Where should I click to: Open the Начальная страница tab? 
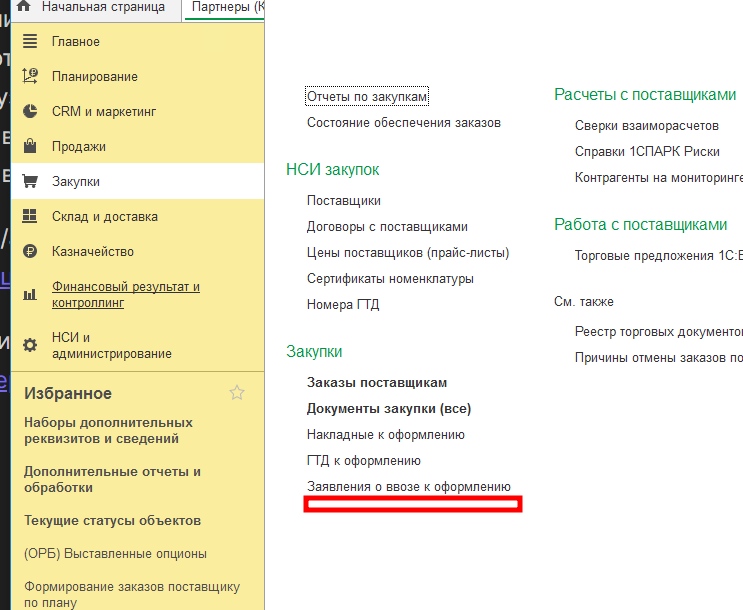click(103, 8)
